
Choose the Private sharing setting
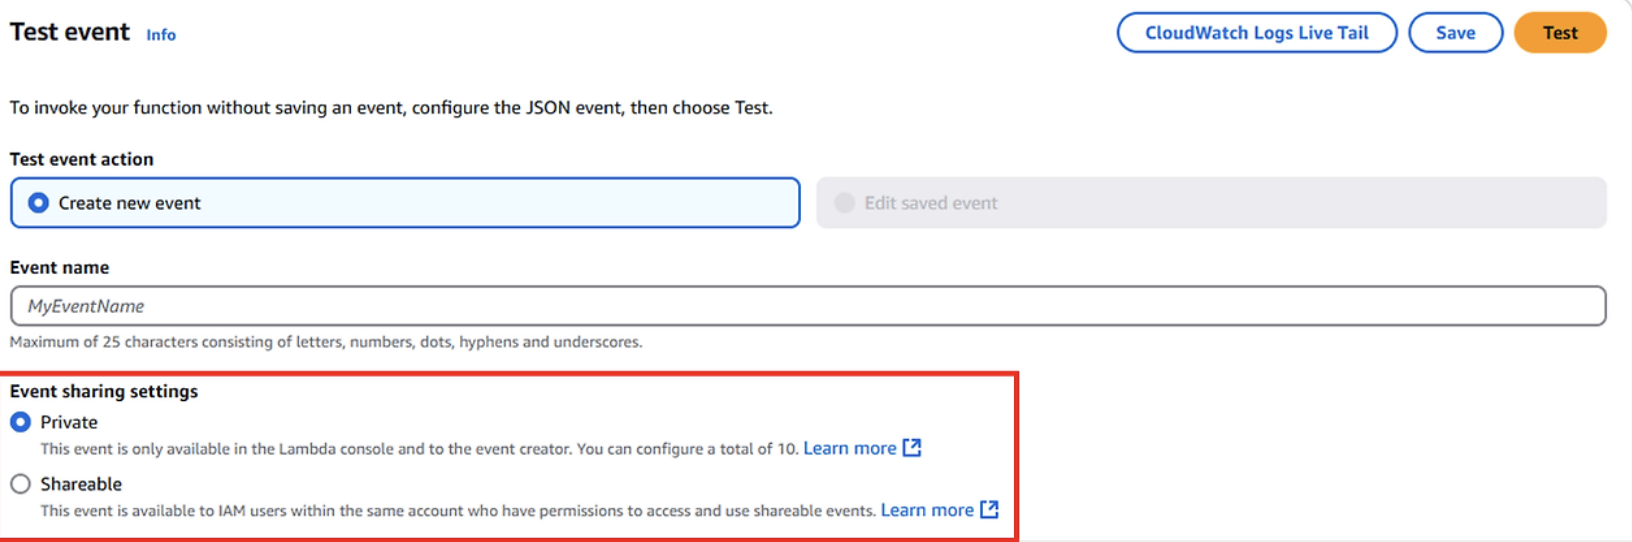pos(20,422)
